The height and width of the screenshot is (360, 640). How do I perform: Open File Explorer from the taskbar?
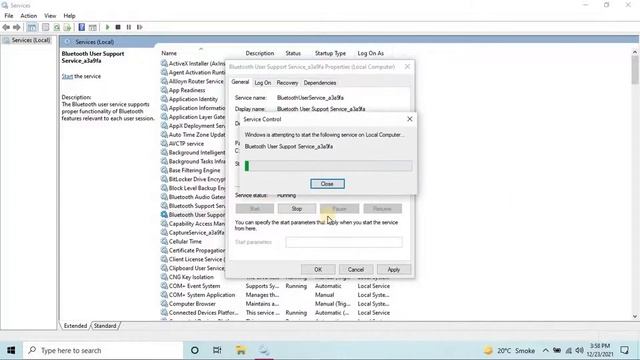(x=241, y=350)
